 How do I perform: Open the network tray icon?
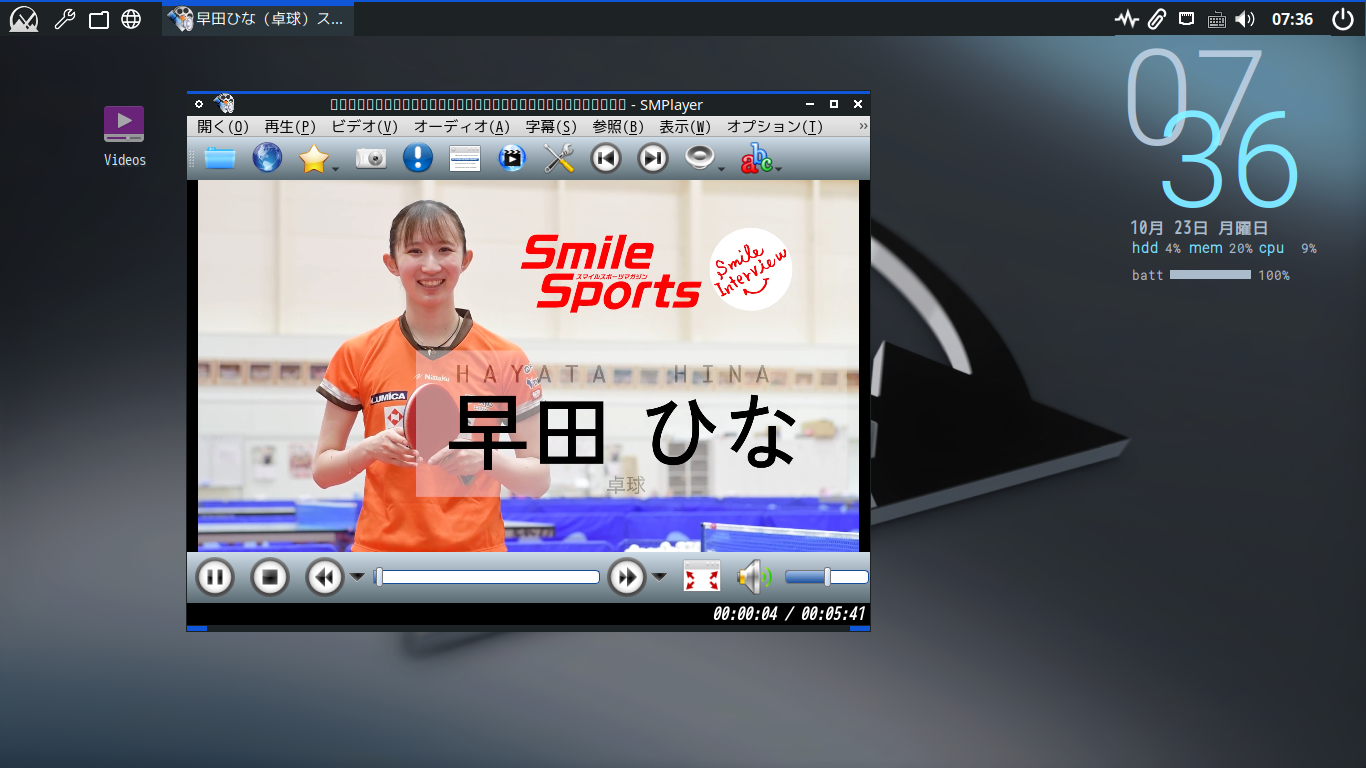tap(1187, 19)
